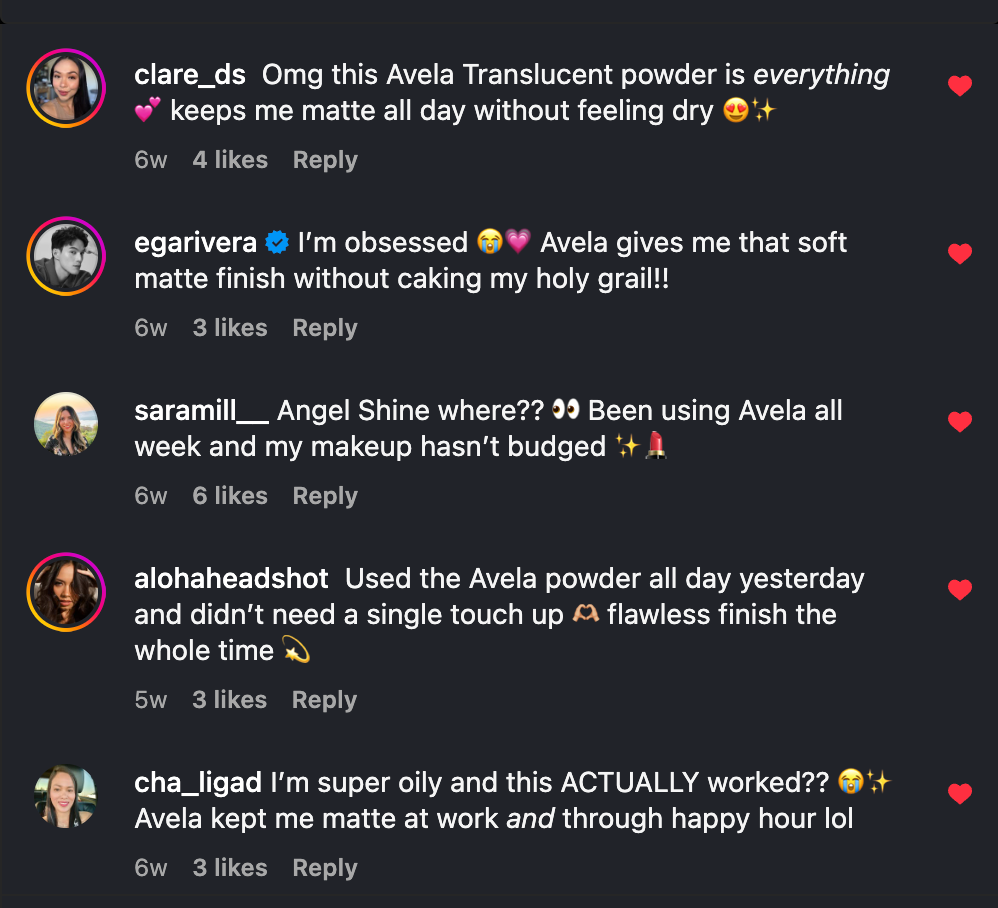Viewport: 998px width, 908px height.
Task: Reply to clare_ds's comment
Action: point(325,159)
